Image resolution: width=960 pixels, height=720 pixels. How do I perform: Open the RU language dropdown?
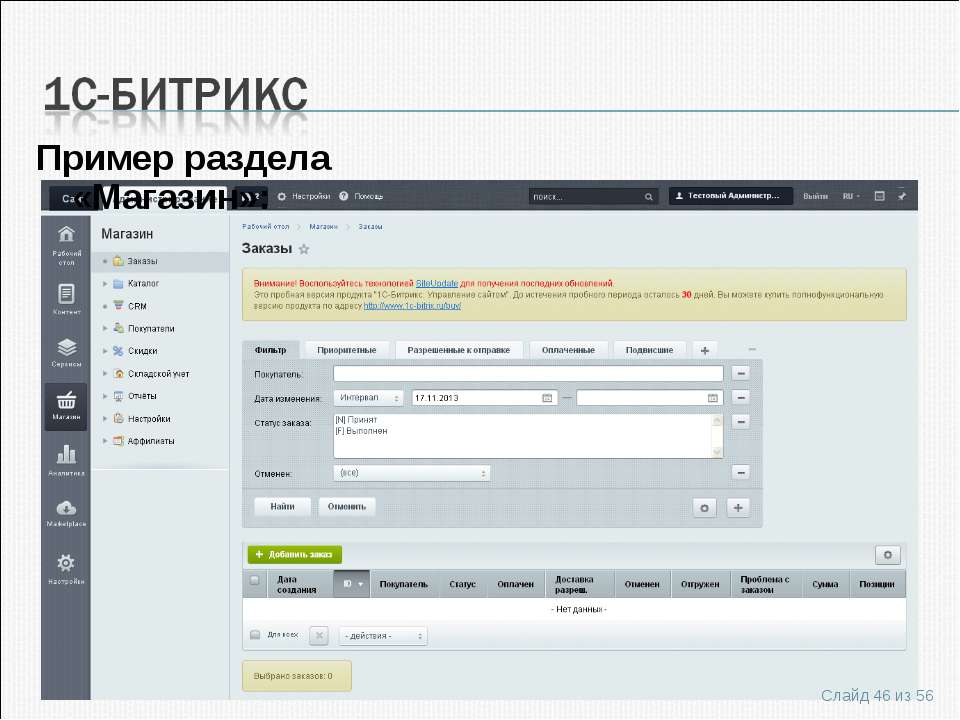(x=851, y=197)
